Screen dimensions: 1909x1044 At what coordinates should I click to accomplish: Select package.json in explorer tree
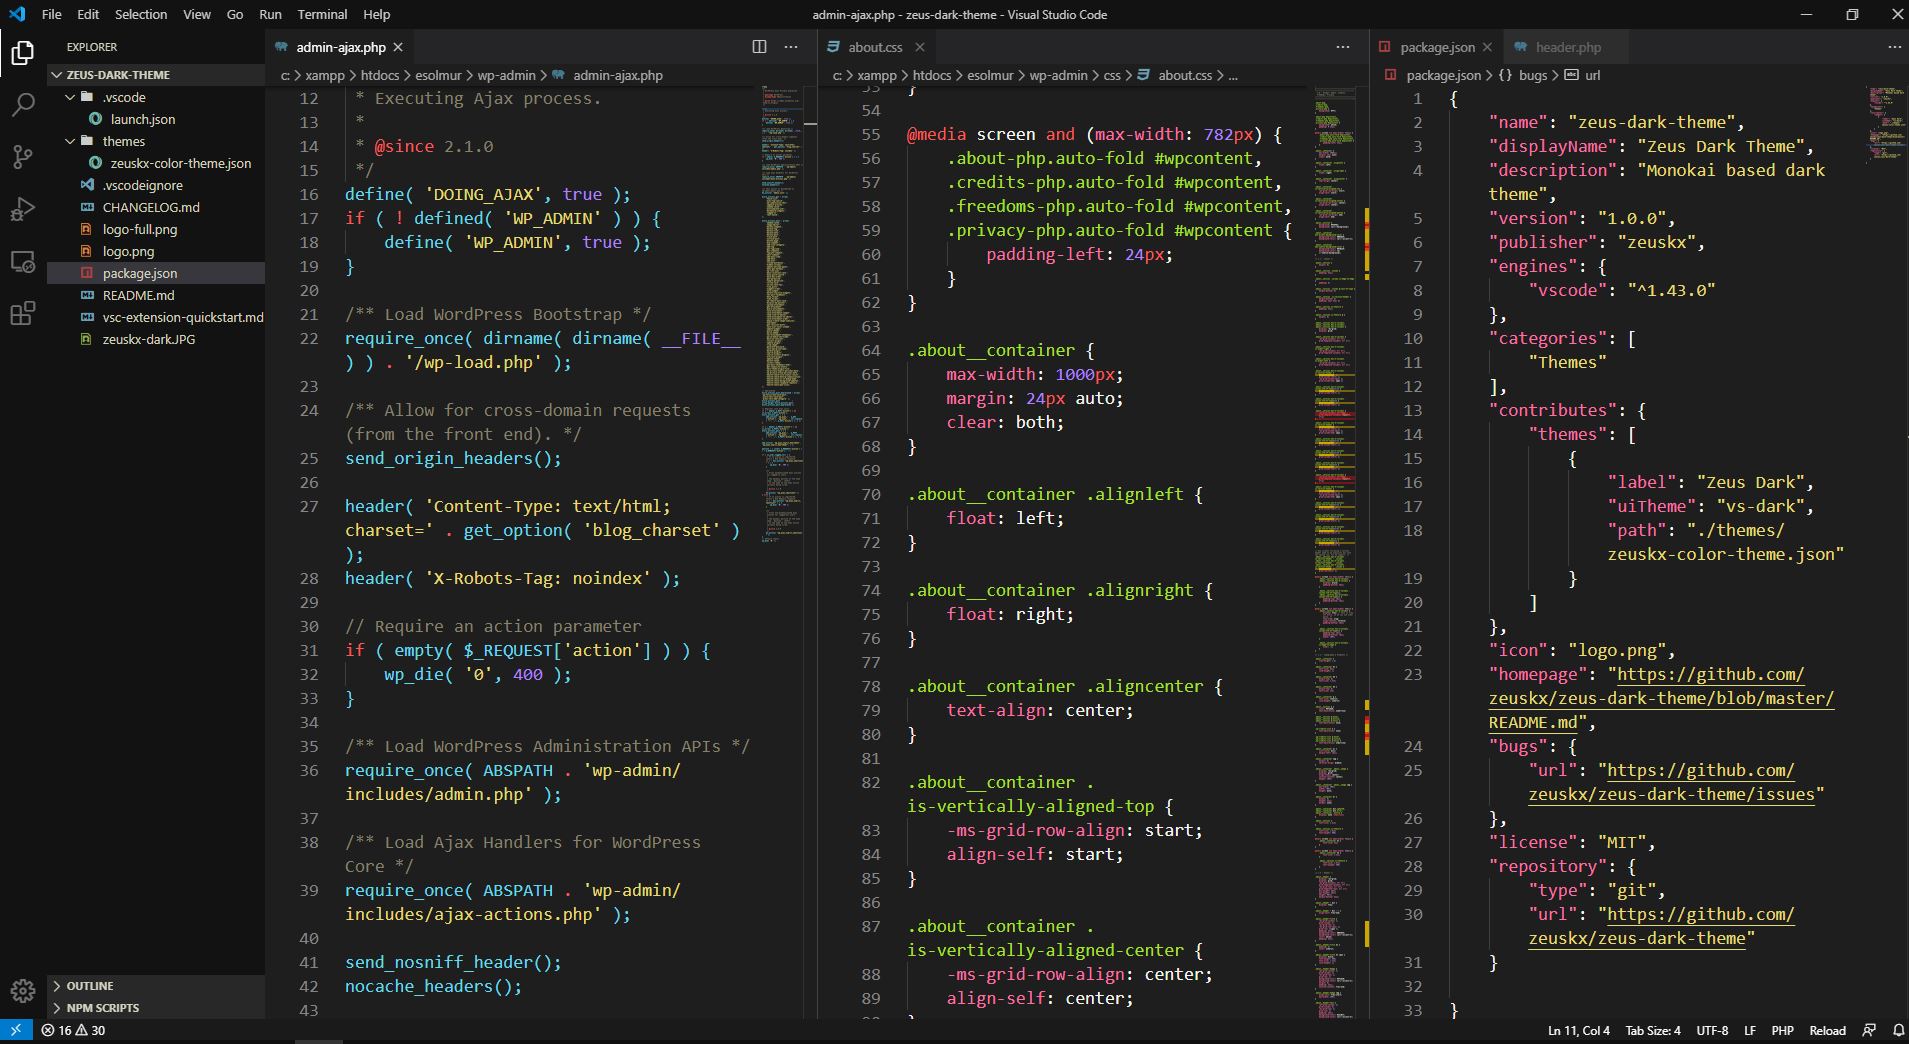155,273
